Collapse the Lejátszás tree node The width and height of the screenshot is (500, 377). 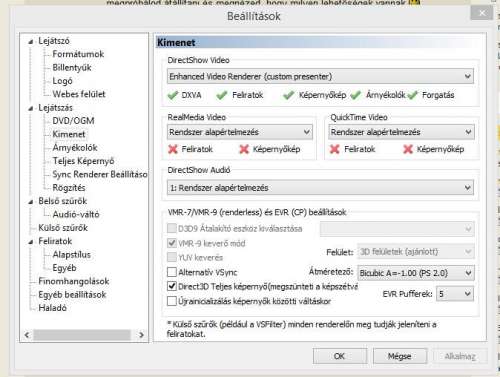(31, 108)
